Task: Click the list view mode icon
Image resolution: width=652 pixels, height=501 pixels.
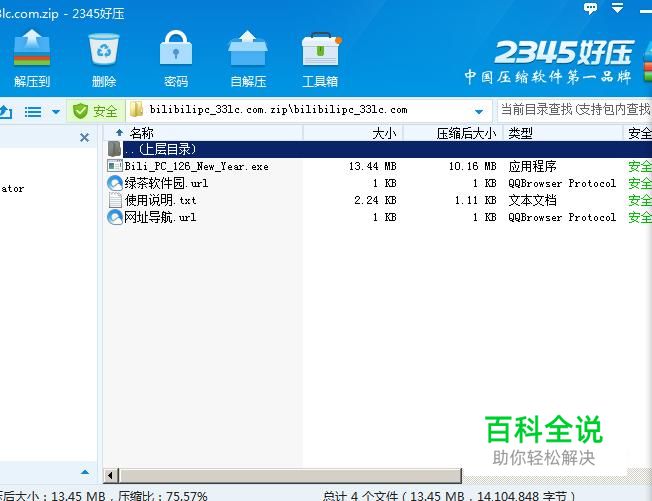Action: (x=33, y=111)
